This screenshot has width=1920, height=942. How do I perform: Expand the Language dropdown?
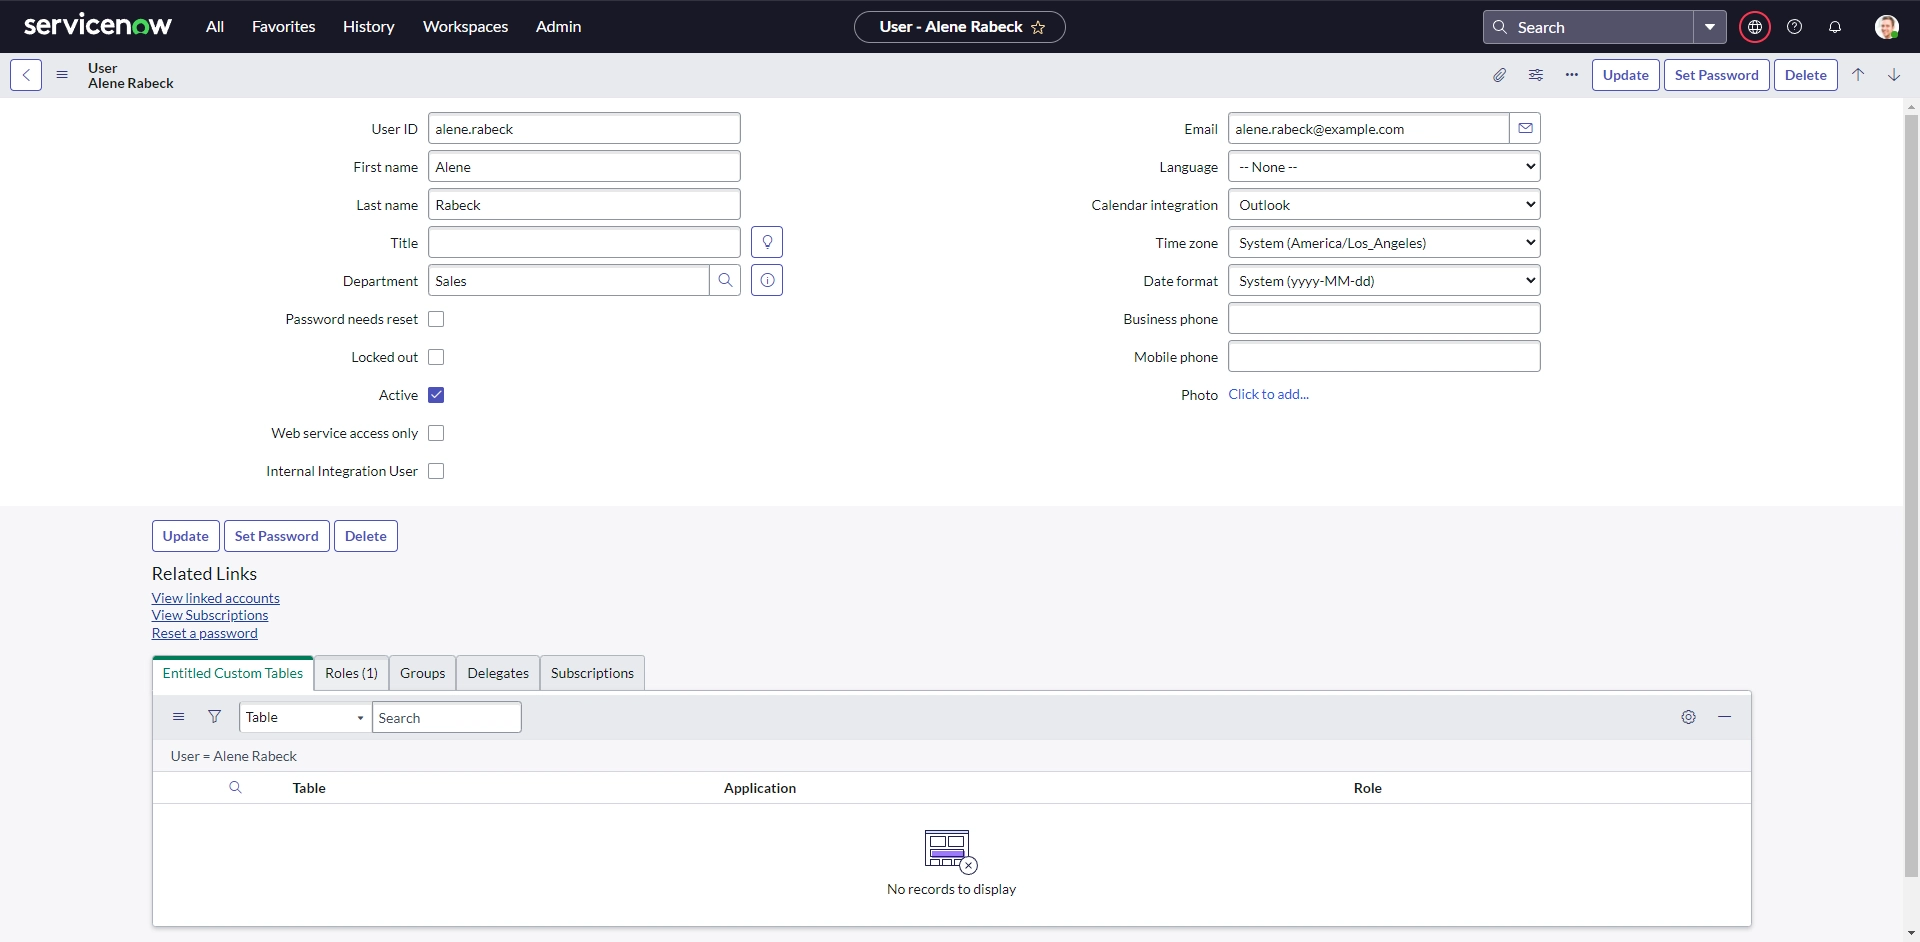pos(1384,167)
